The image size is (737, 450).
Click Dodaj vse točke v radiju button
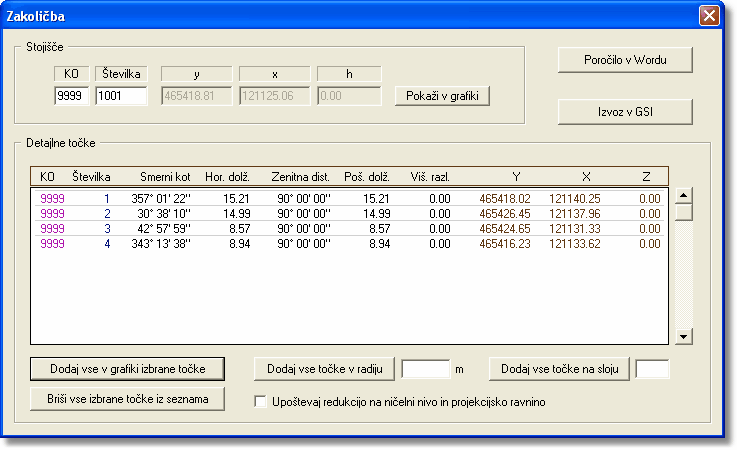coord(324,369)
